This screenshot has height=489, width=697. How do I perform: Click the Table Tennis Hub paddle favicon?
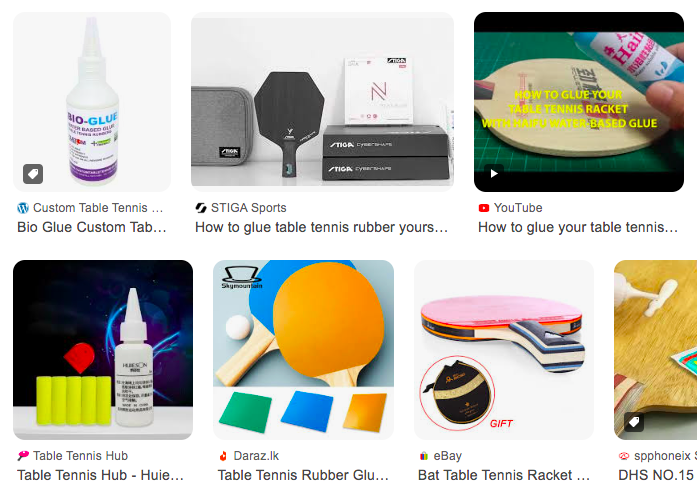point(23,456)
